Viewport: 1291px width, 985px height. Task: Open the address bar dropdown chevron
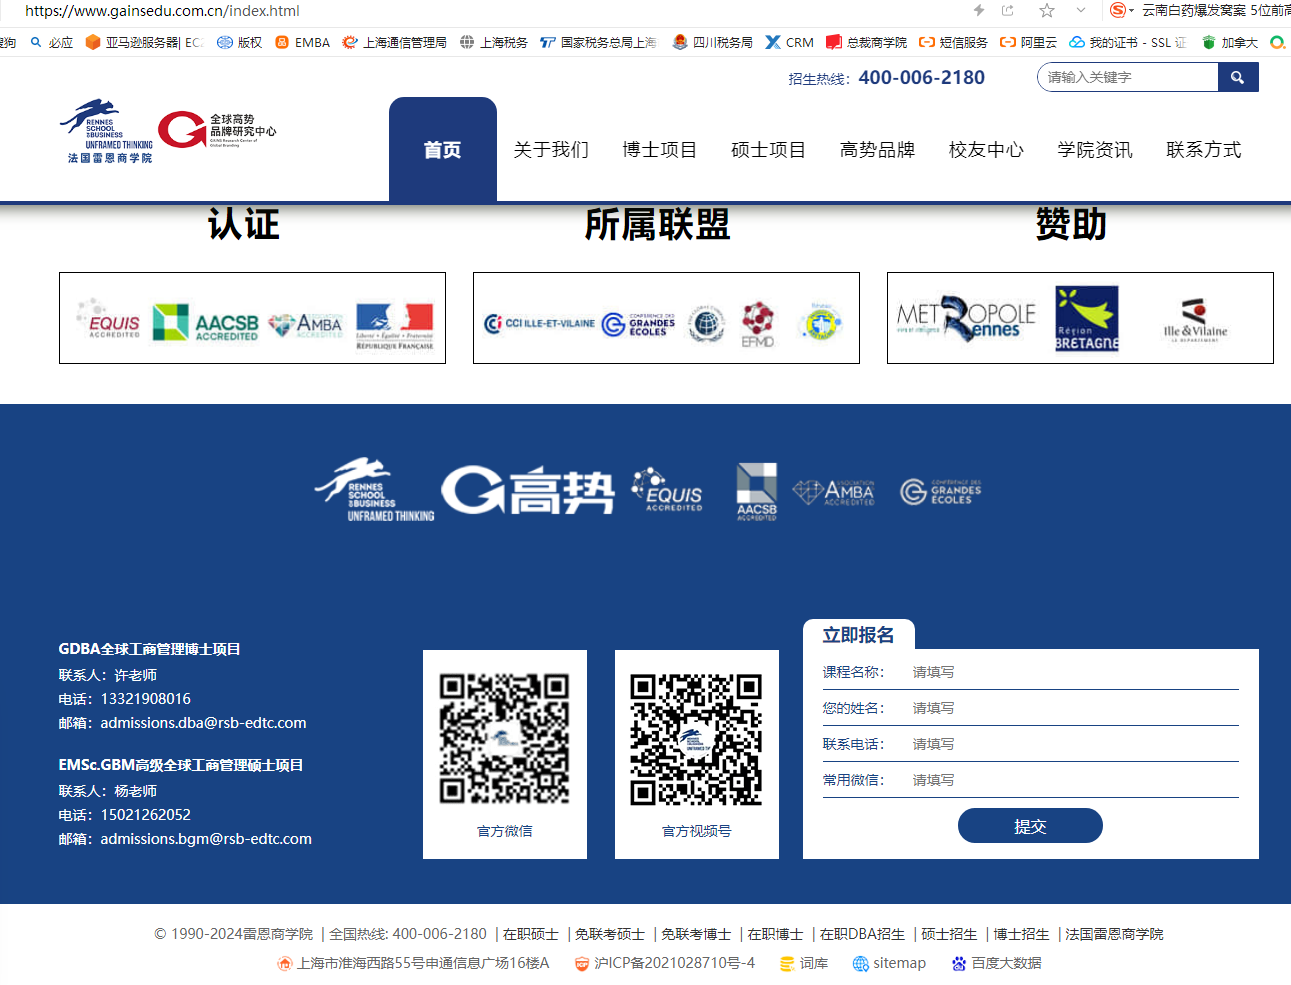[x=1081, y=11]
